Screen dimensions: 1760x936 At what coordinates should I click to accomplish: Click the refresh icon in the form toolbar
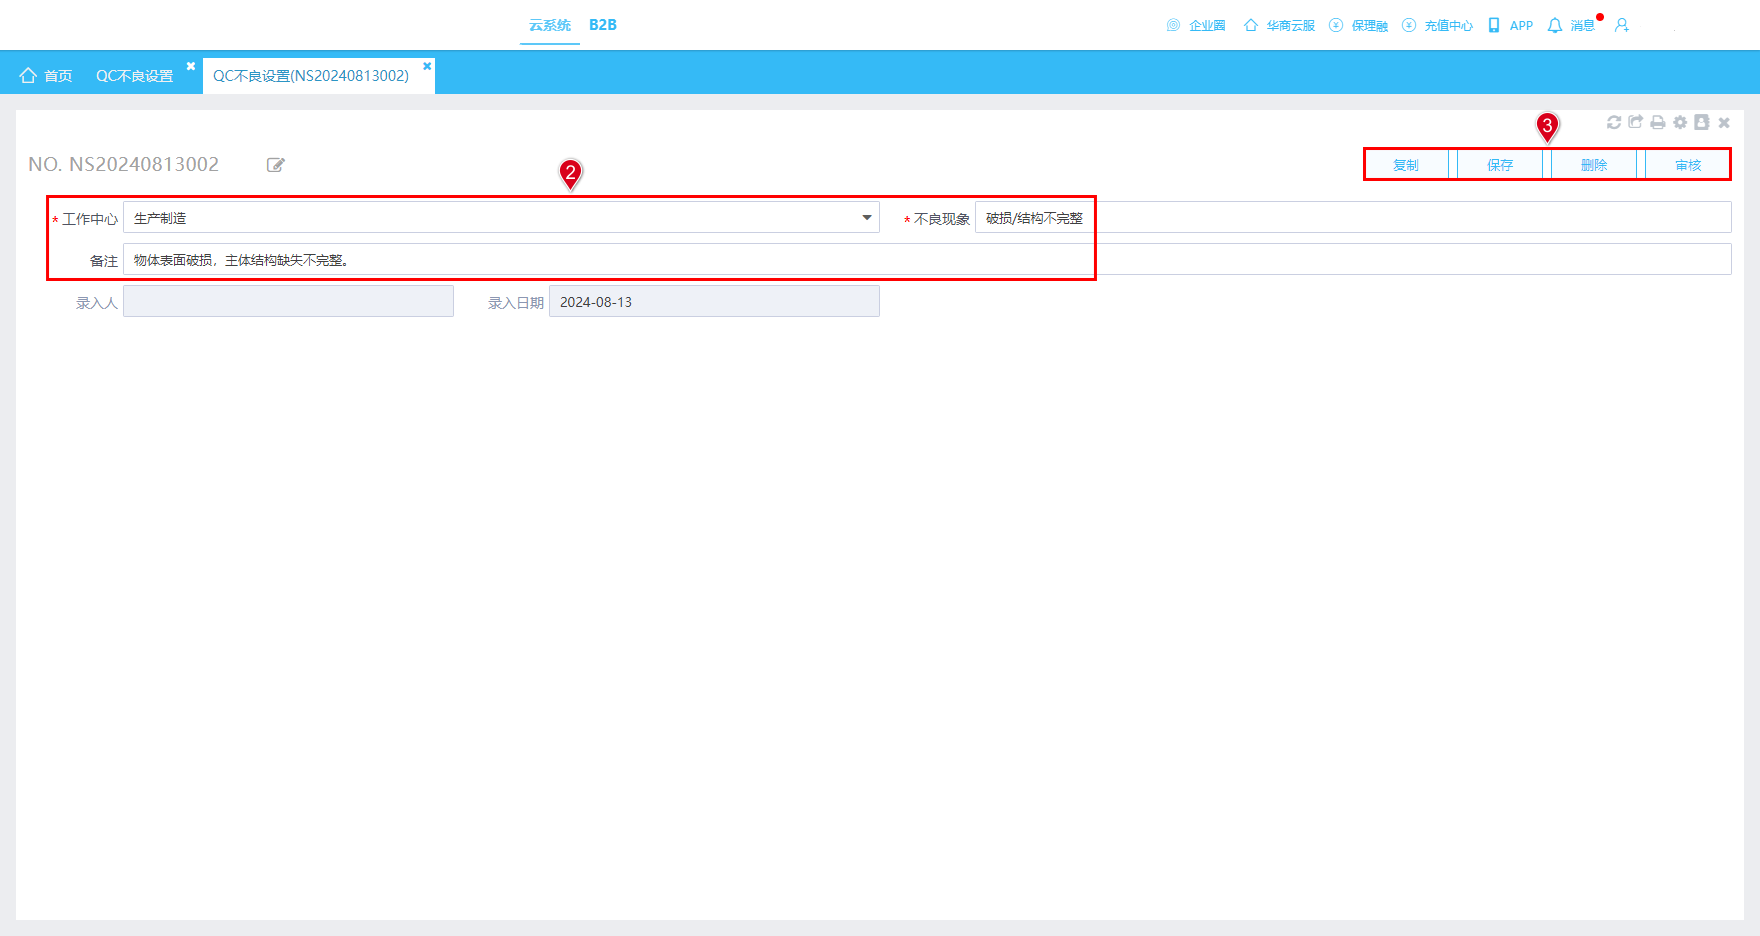[x=1614, y=122]
